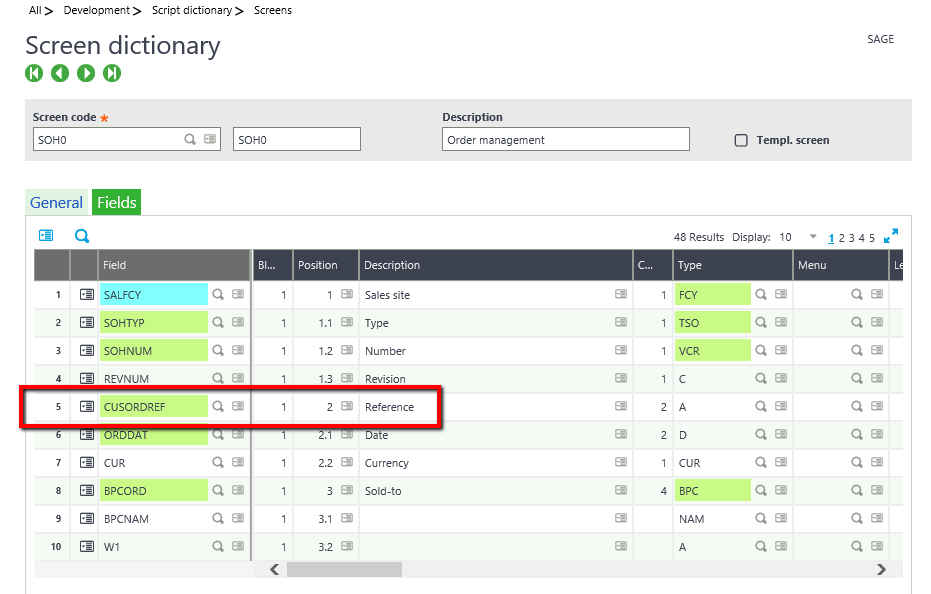The image size is (931, 594).
Task: Open row actions icon for CUSORDREF line
Action: coord(87,407)
